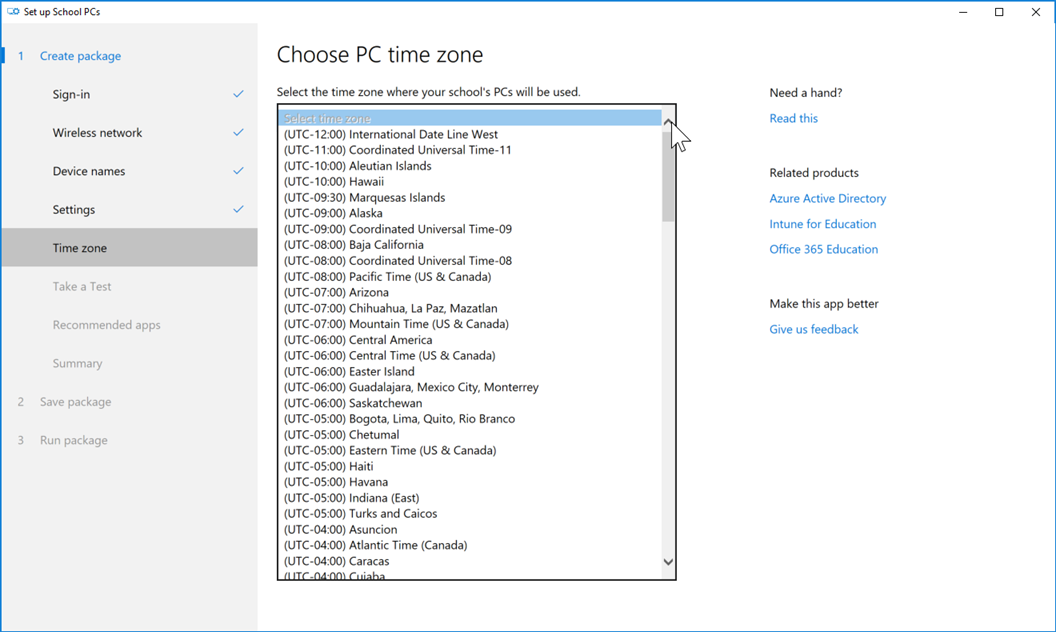Choose (UTC-08:00) Pacific Time (US & Canada)
Screen dimensions: 1056x632
(x=387, y=277)
